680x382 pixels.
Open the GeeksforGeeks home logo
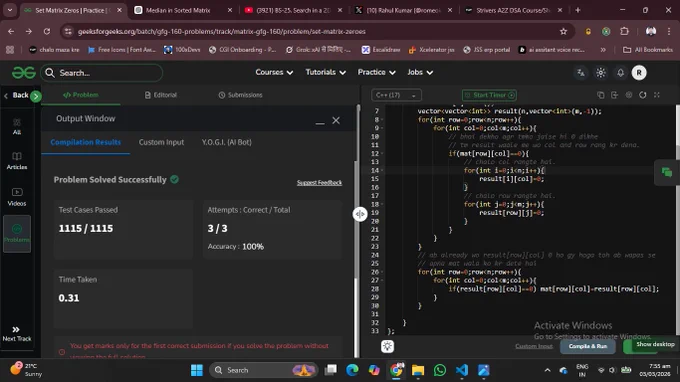(23, 72)
